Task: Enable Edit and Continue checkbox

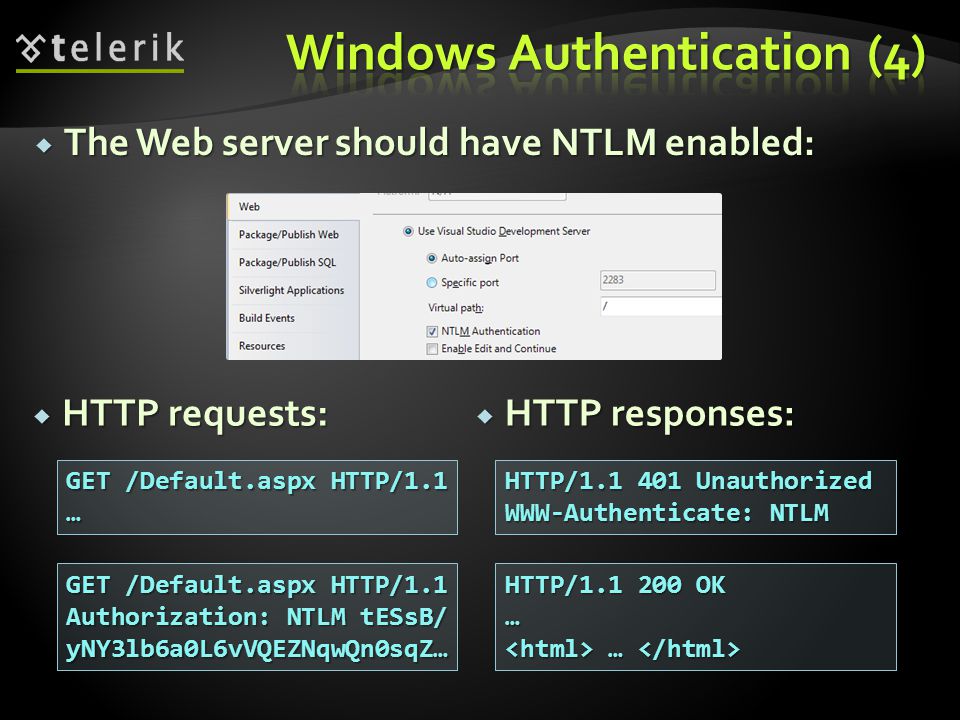Action: 432,349
